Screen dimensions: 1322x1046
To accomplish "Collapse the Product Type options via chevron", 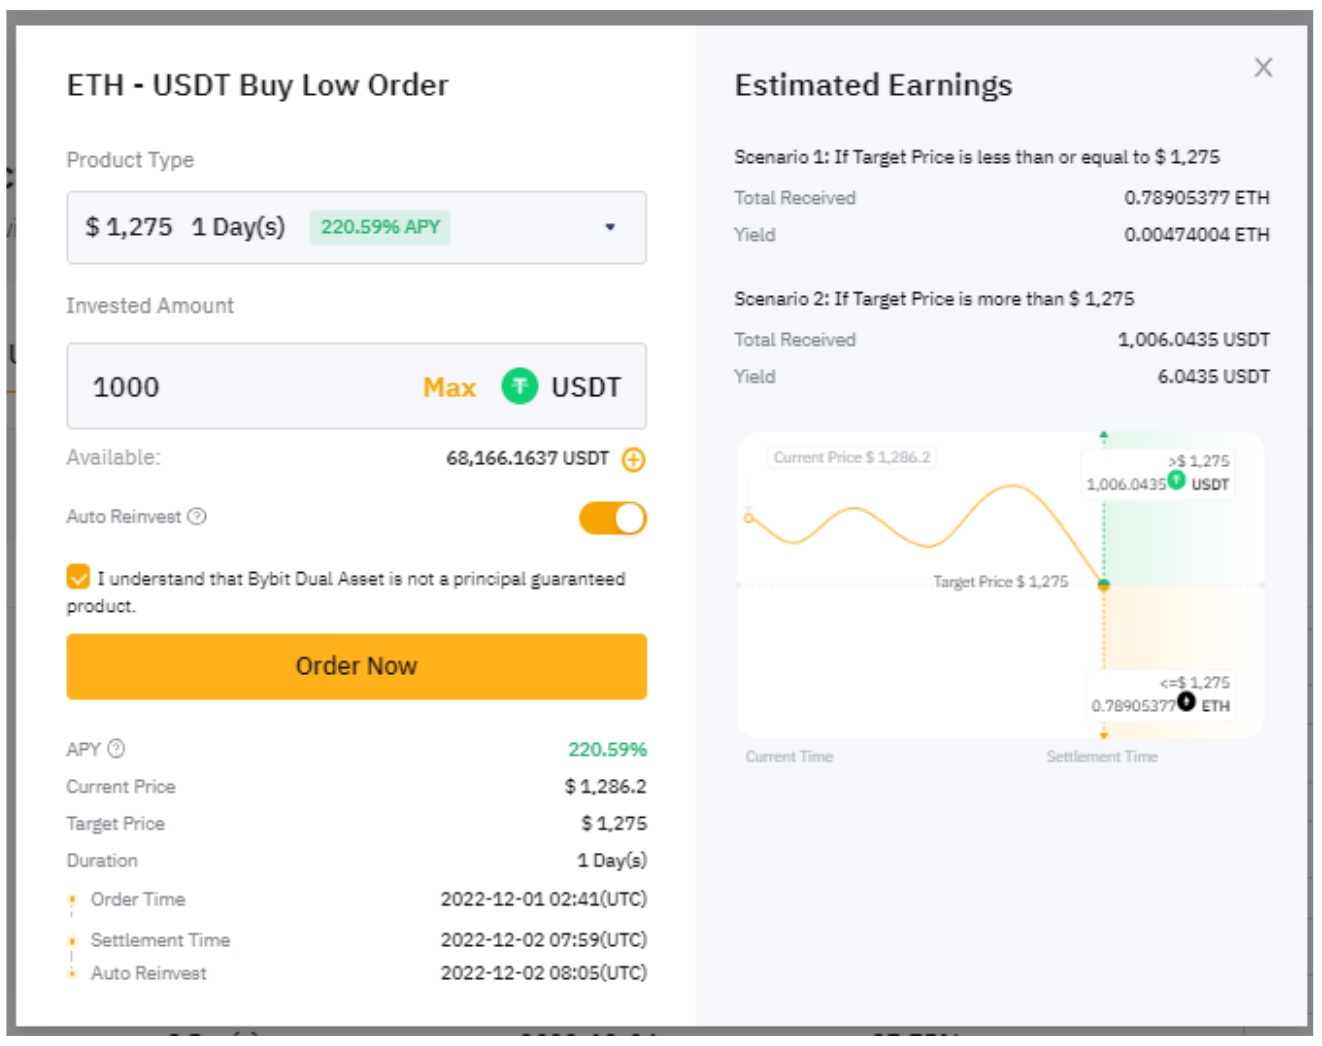I will [611, 227].
